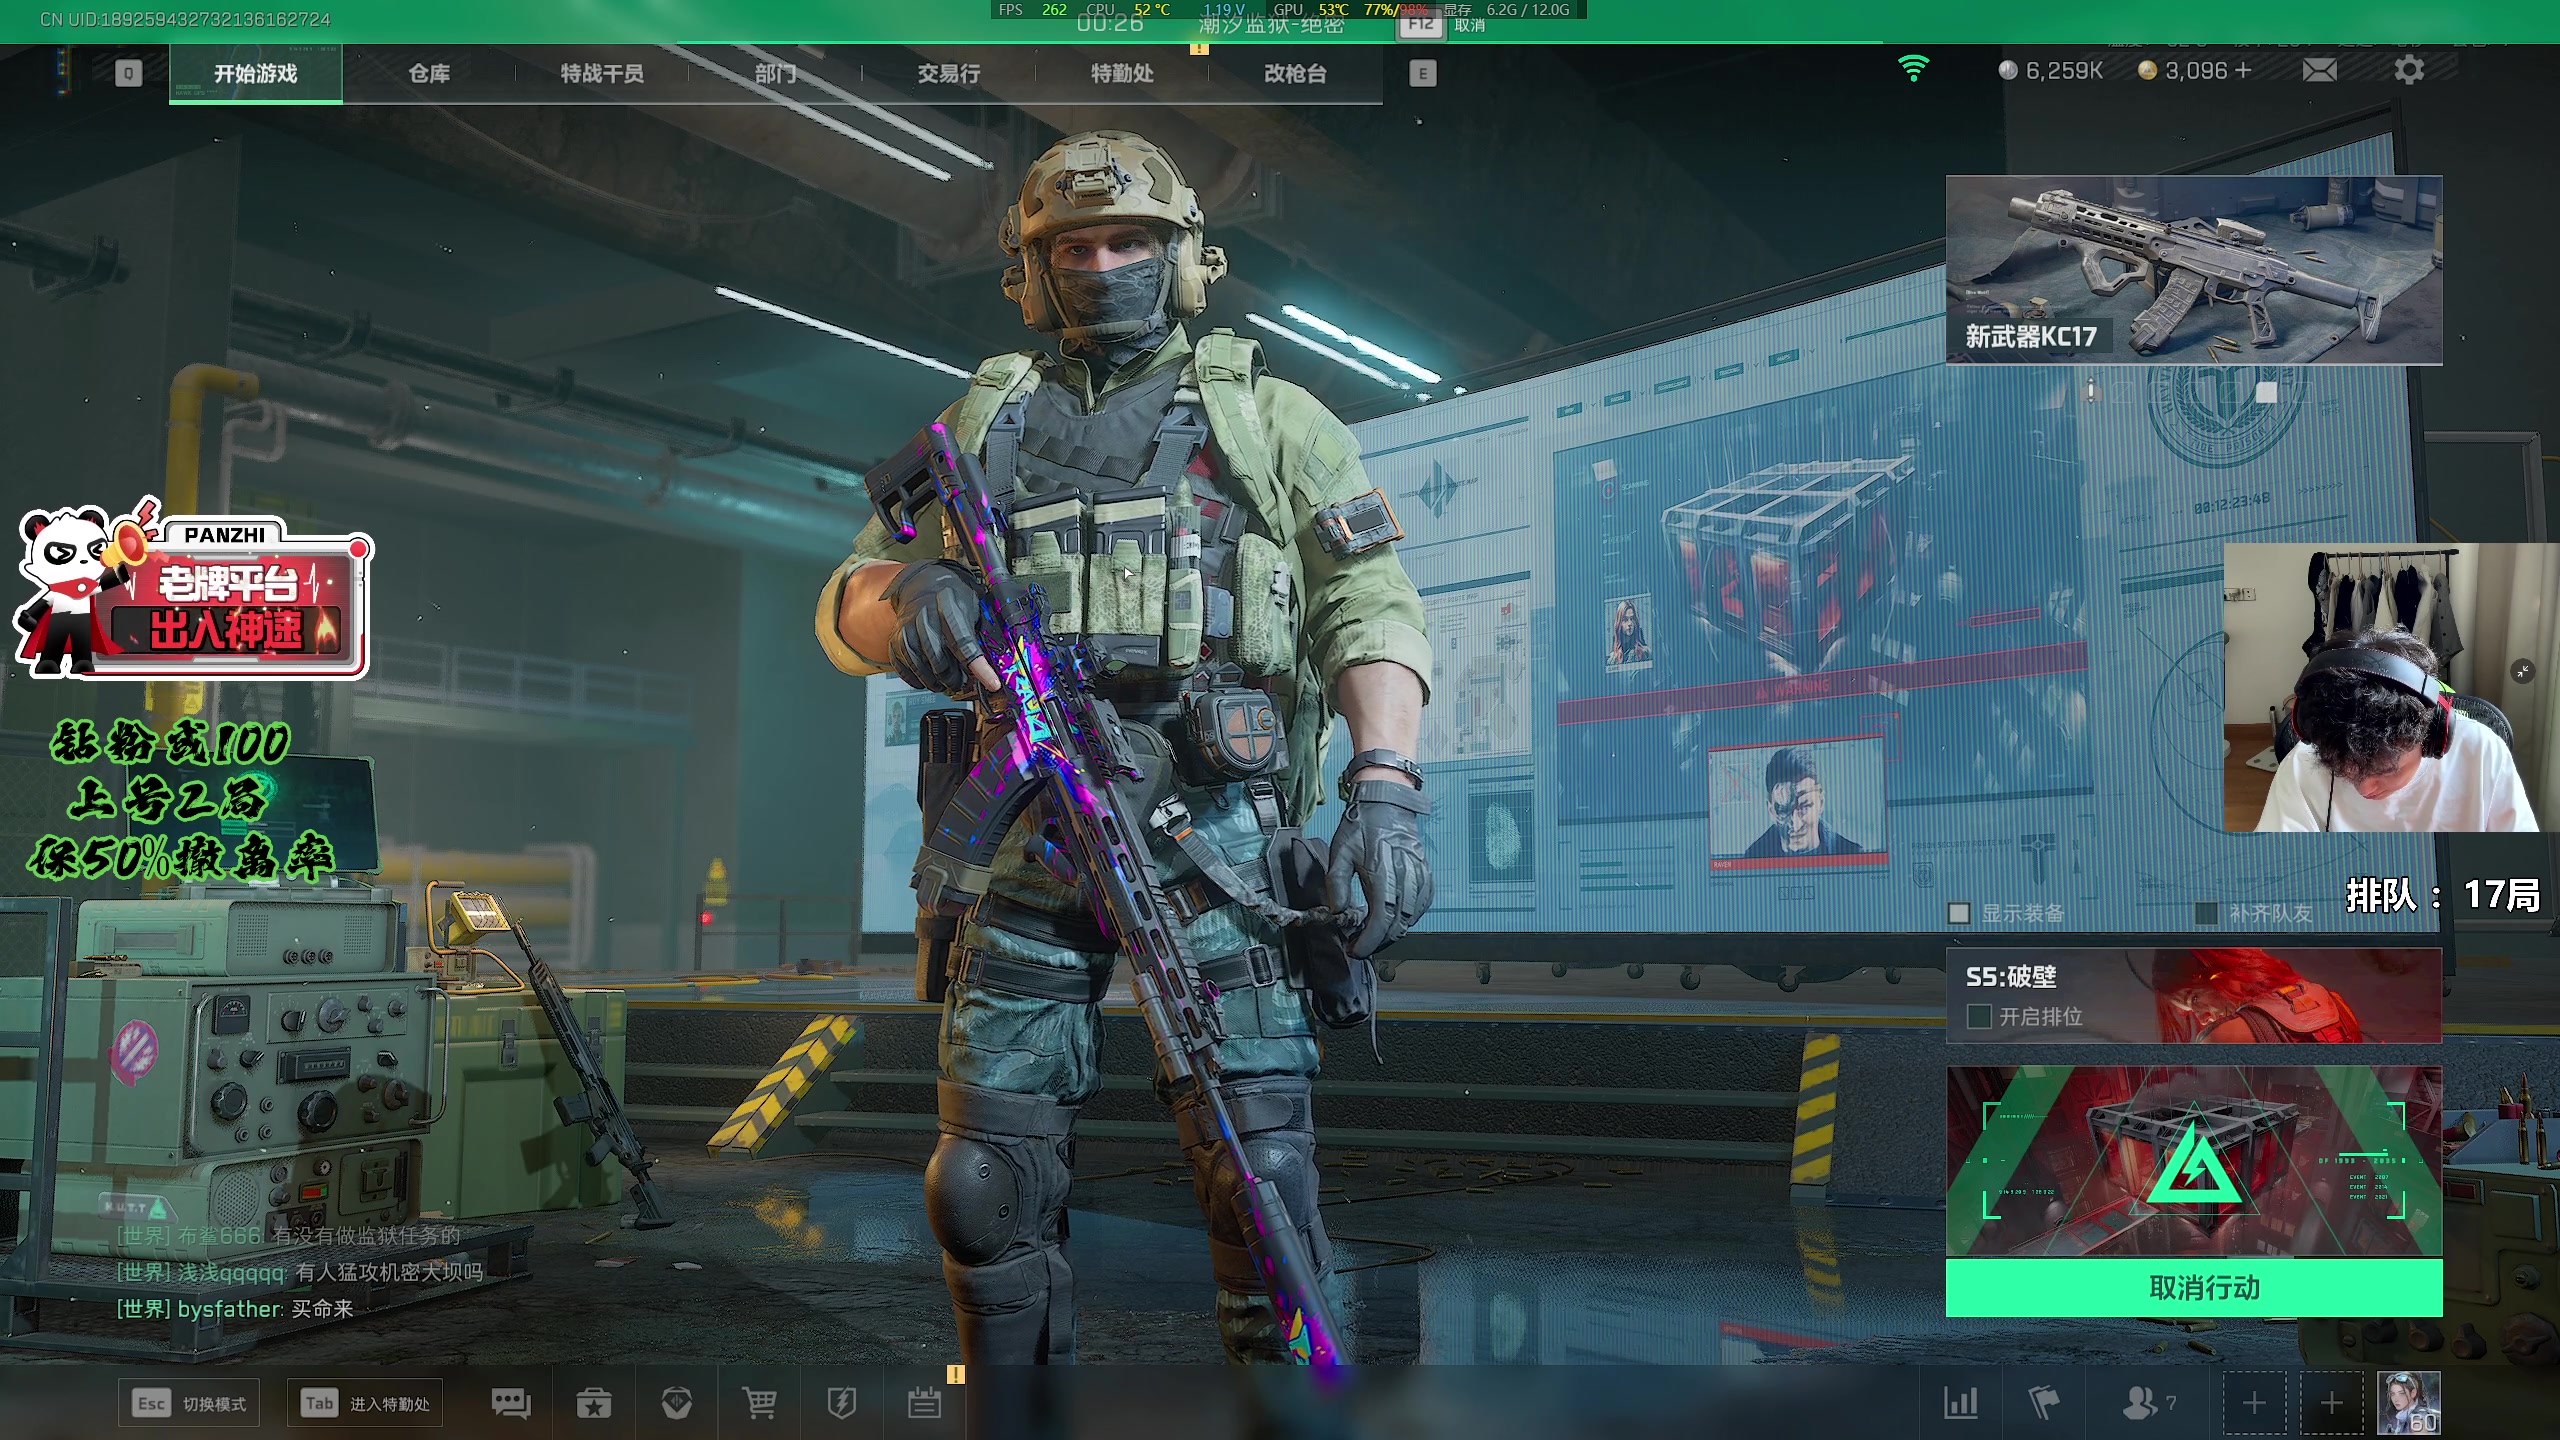Open the settings gear icon
The width and height of the screenshot is (2560, 1440).
coord(2409,70)
